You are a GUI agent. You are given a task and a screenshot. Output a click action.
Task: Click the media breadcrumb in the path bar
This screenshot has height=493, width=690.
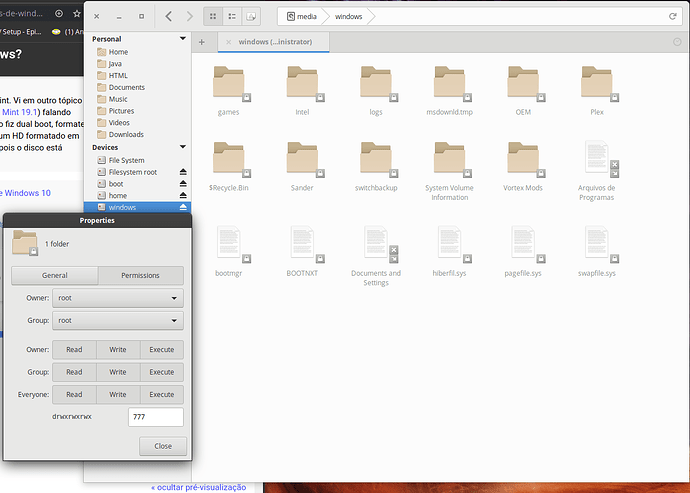tap(302, 16)
